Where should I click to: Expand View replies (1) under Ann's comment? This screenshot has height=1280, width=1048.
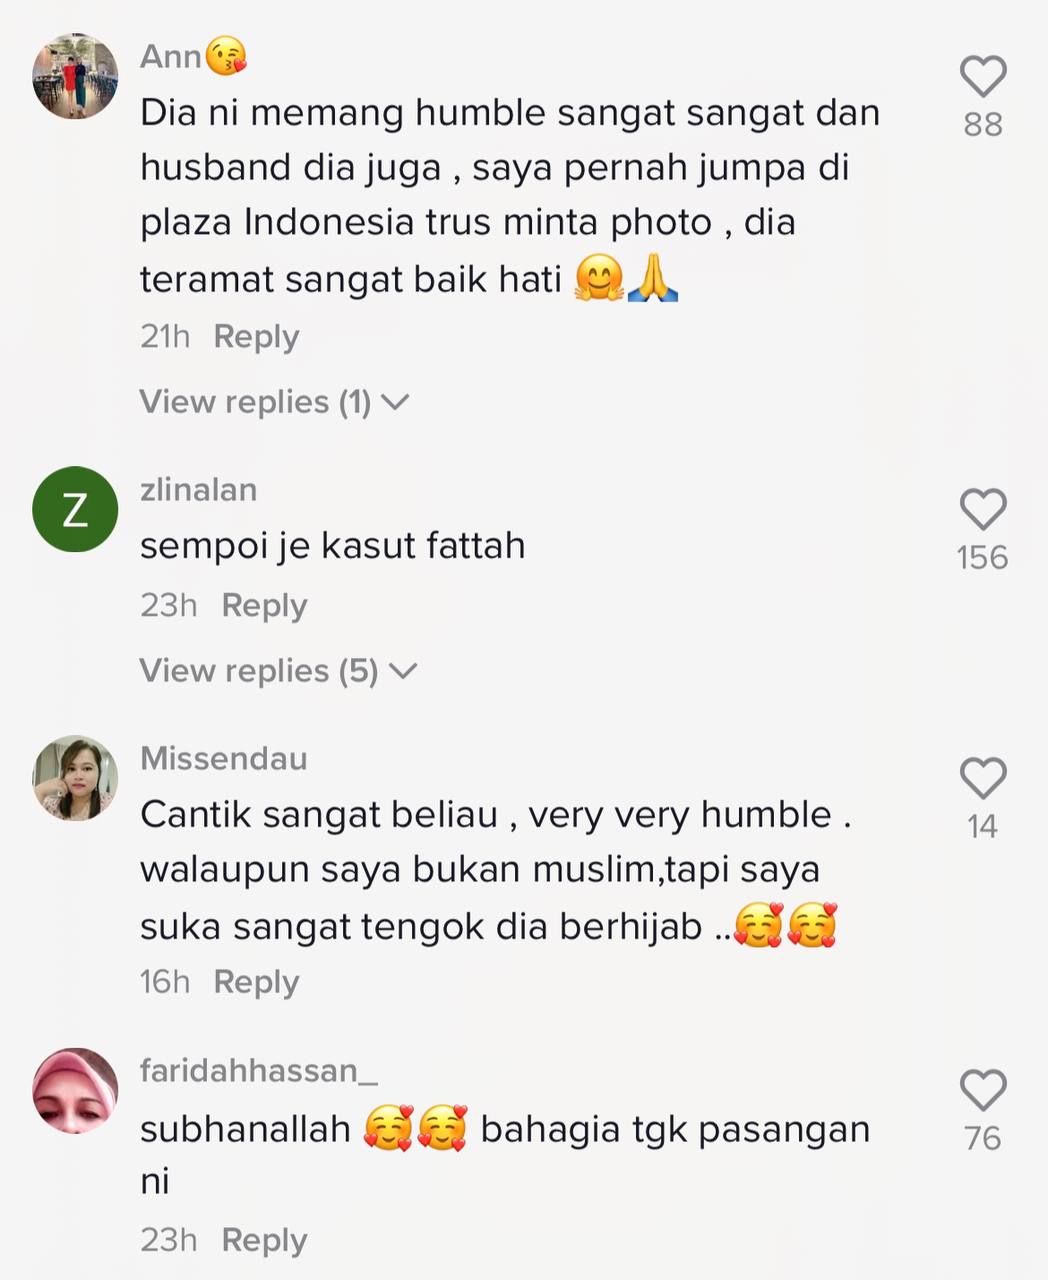click(x=275, y=402)
